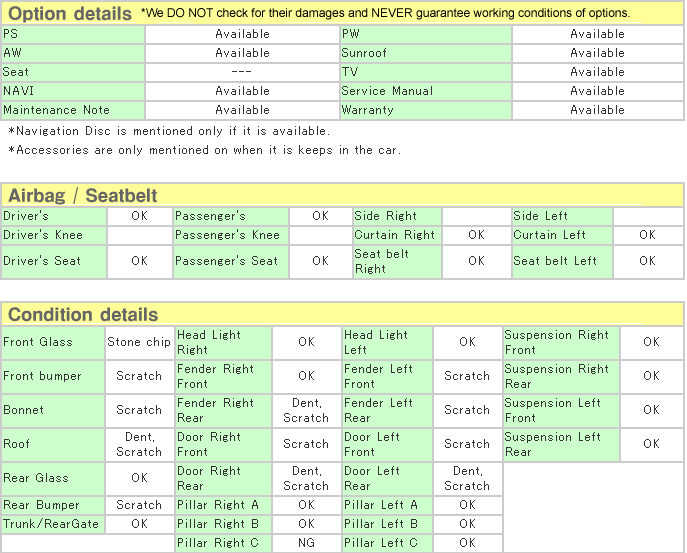Select the Stone chip value for Front Glass

pyautogui.click(x=139, y=342)
